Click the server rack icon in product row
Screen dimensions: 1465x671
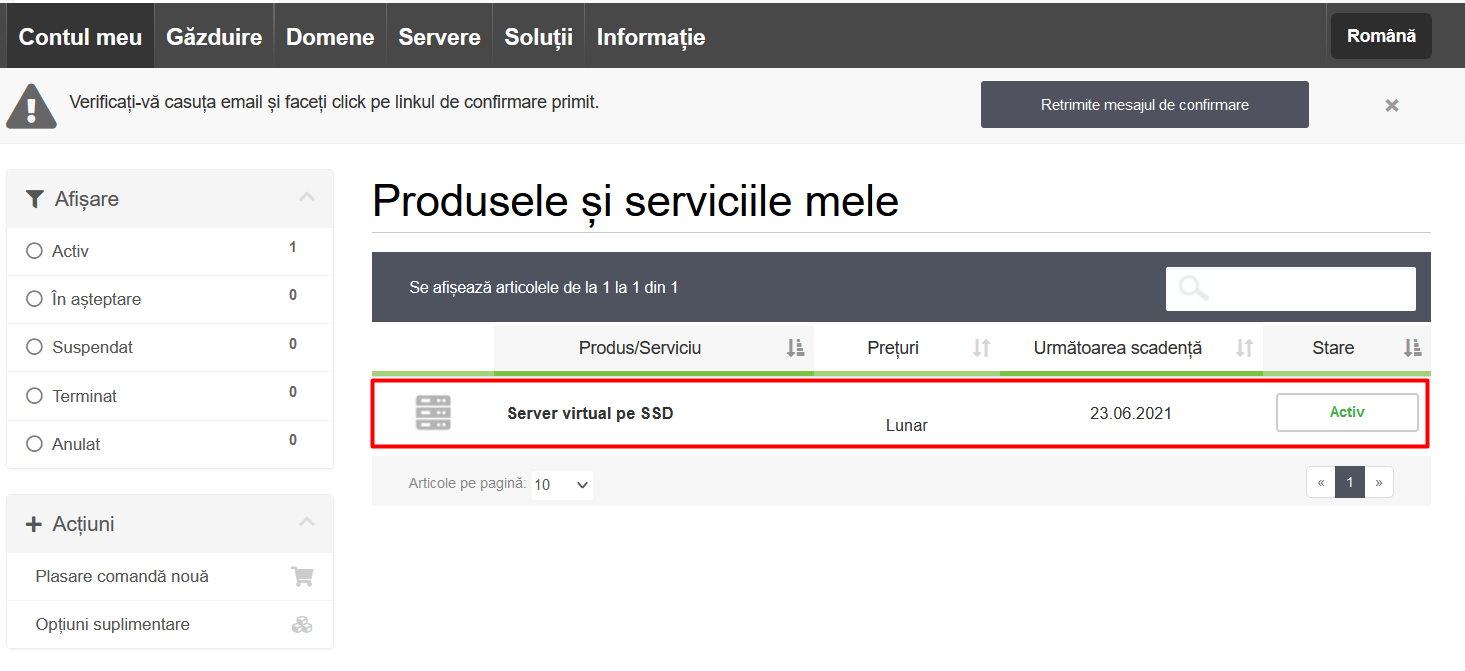point(433,413)
